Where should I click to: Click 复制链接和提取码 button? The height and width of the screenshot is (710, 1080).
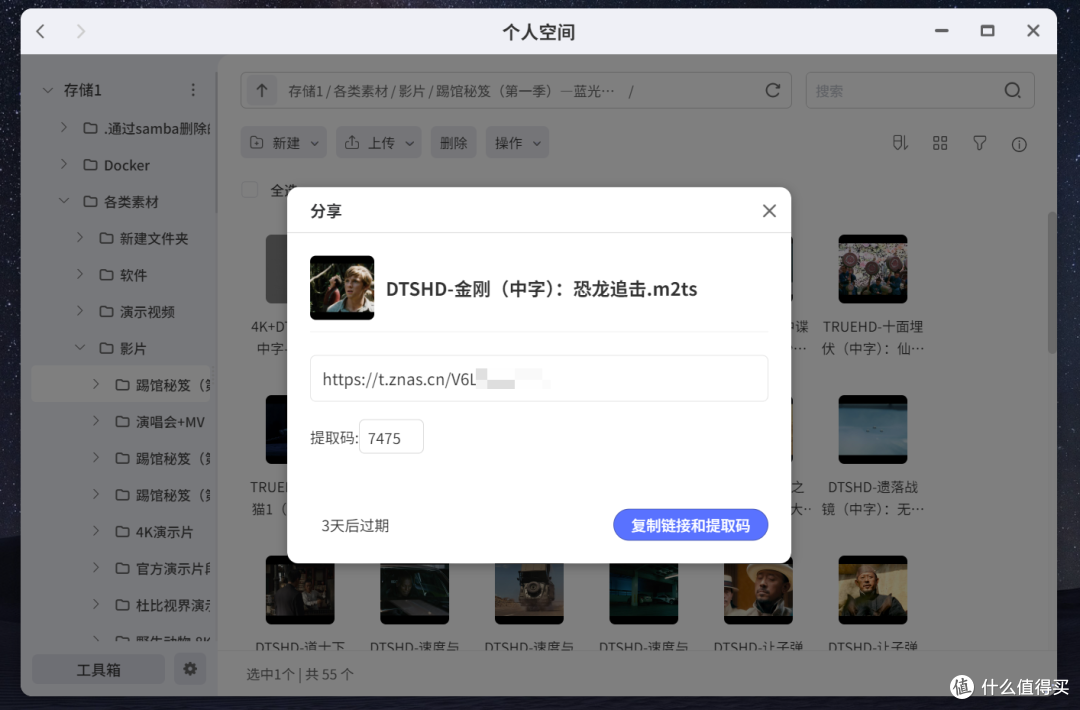pos(690,525)
